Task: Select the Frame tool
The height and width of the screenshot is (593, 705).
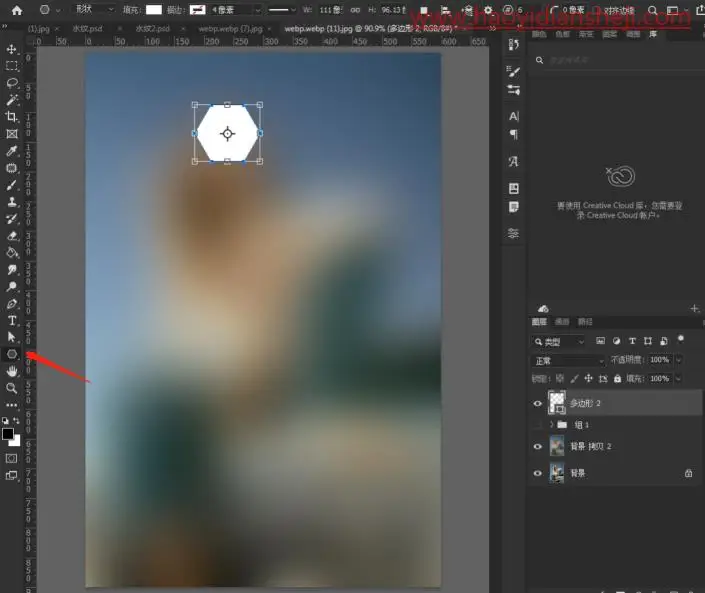Action: pos(12,134)
